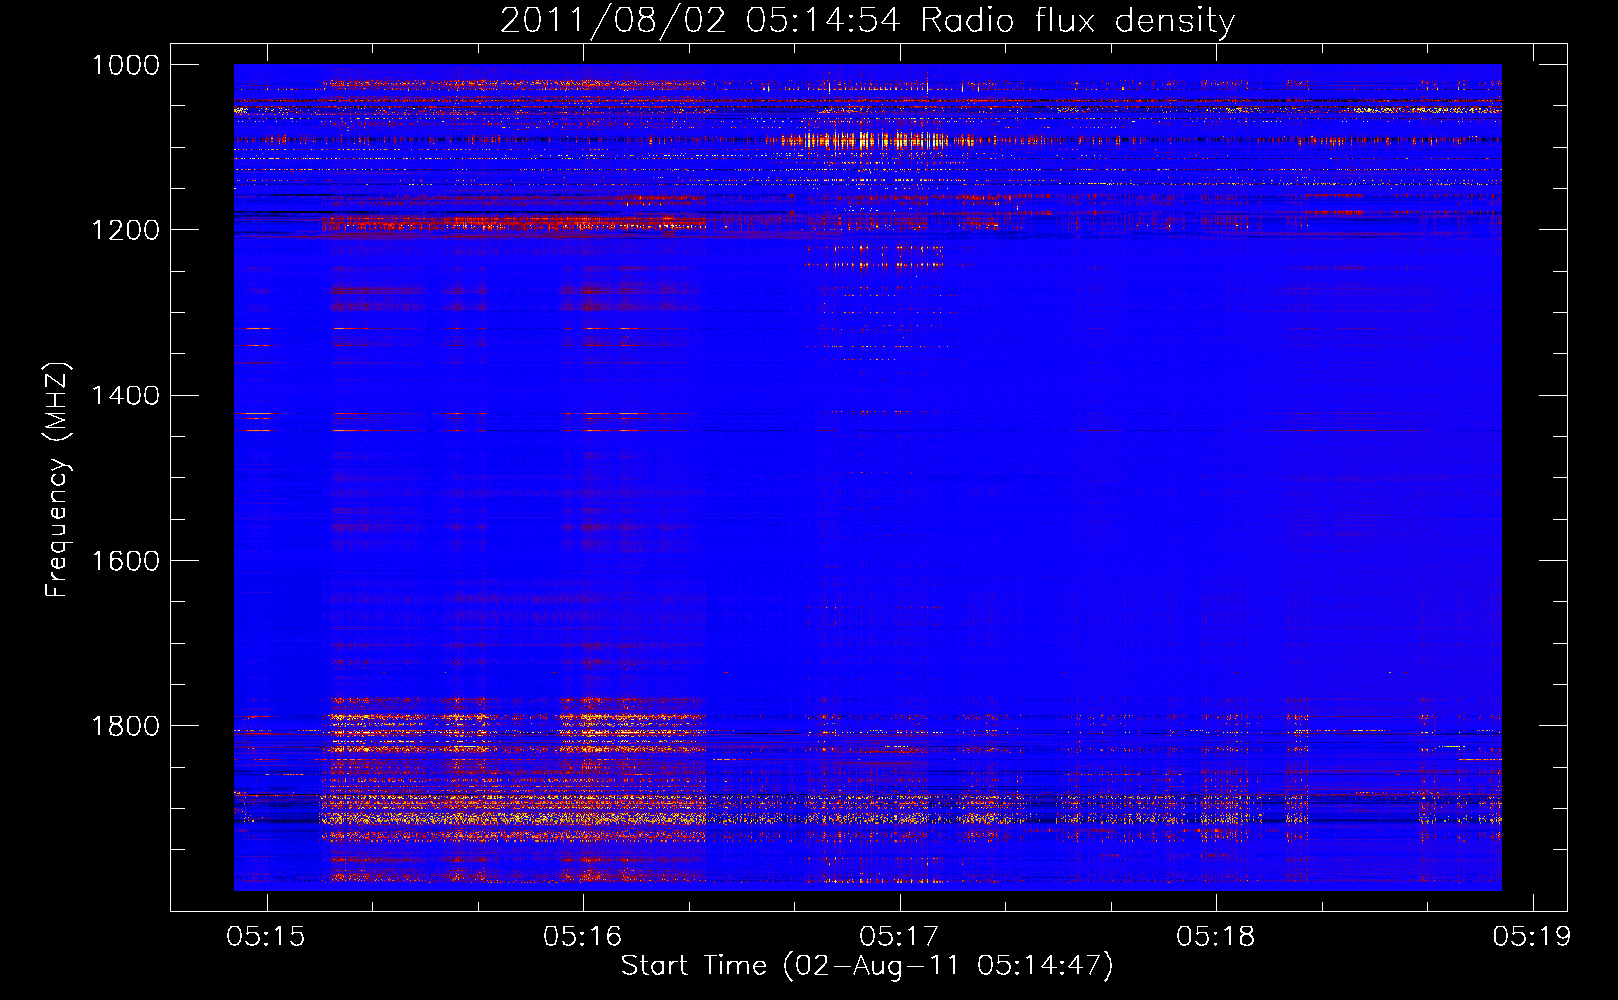The height and width of the screenshot is (1000, 1618).
Task: Click the 1800 frequency tick label
Action: click(126, 725)
